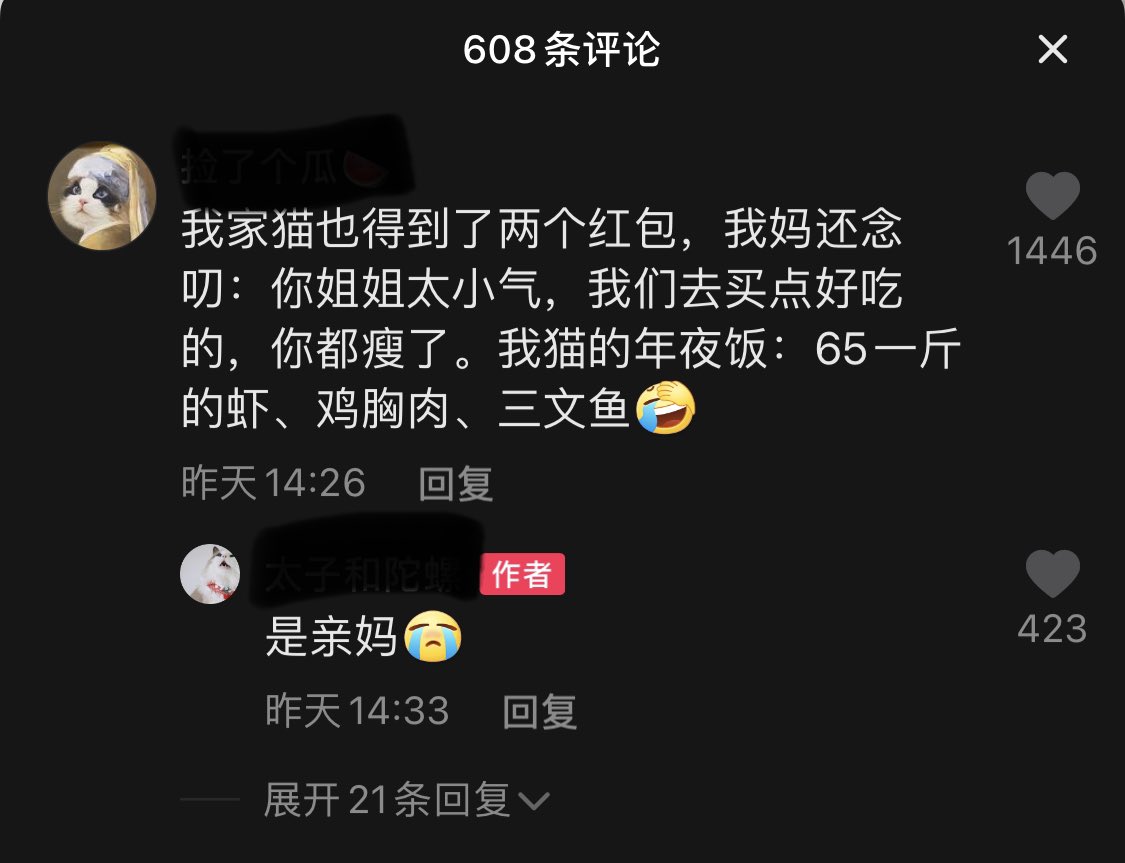Click the 昨天 14:26 timestamp
1125x863 pixels.
[x=273, y=482]
